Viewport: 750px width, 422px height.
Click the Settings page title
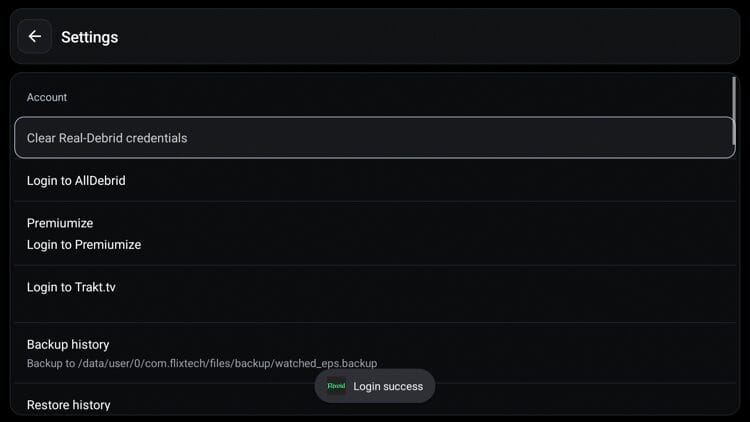click(x=90, y=37)
